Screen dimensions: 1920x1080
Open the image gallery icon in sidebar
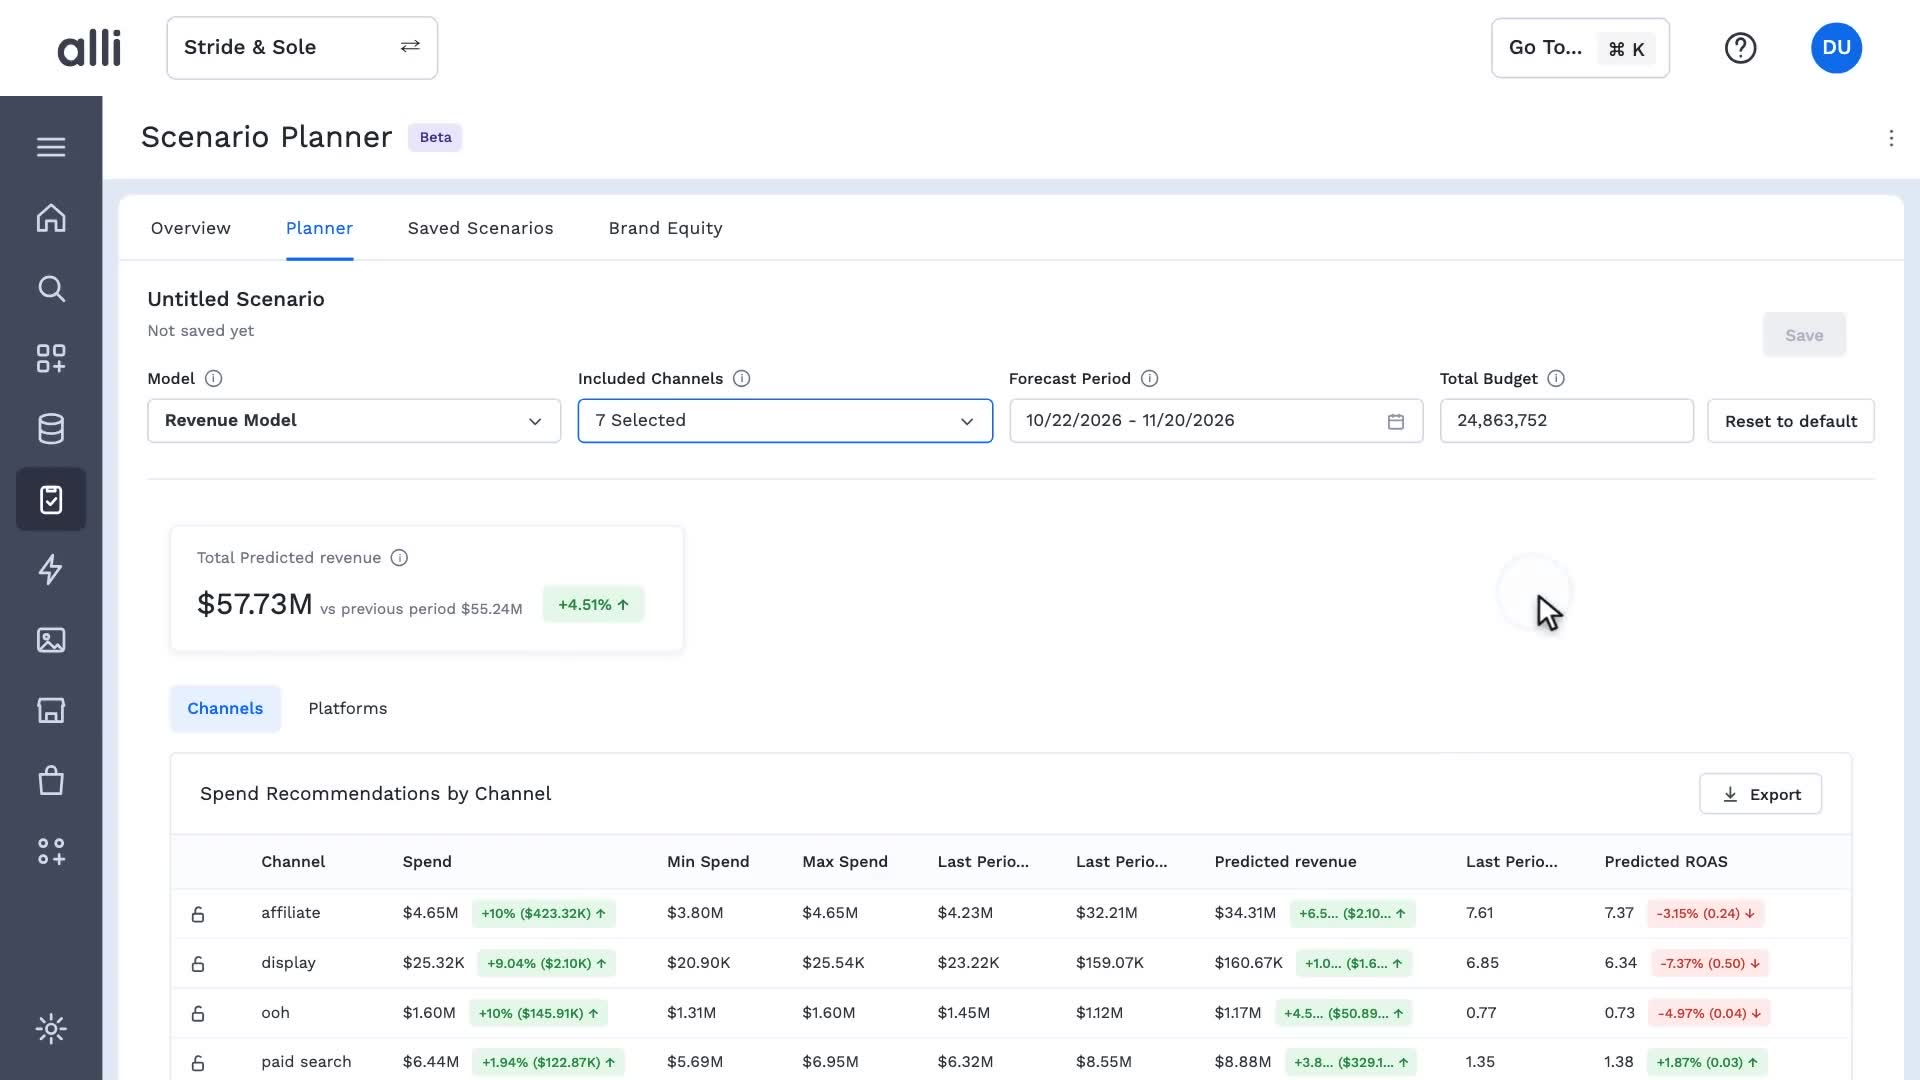tap(51, 640)
